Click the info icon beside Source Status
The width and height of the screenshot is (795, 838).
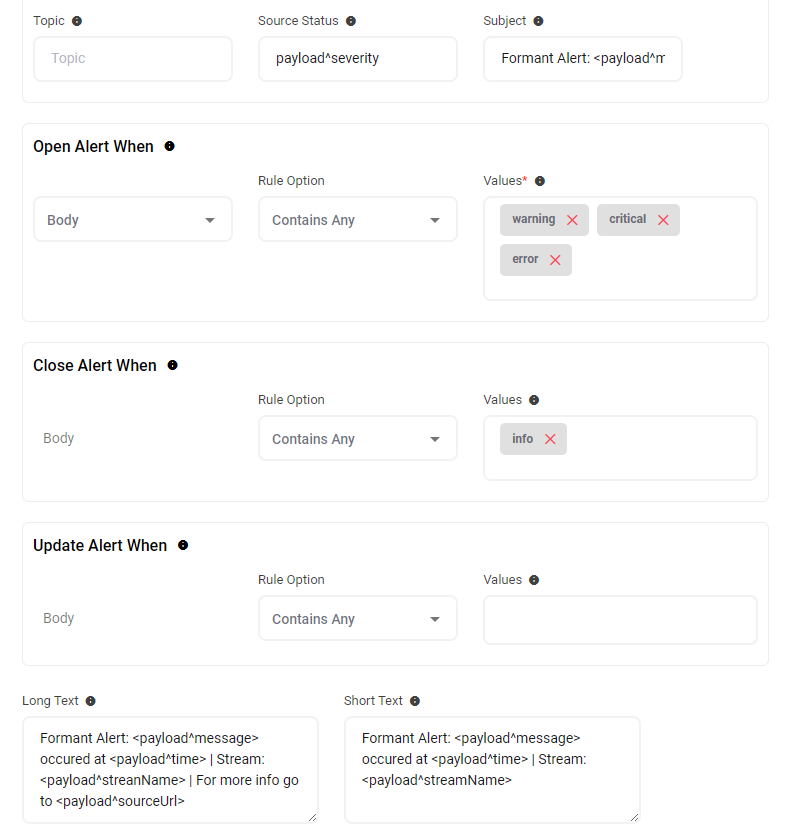click(x=351, y=21)
